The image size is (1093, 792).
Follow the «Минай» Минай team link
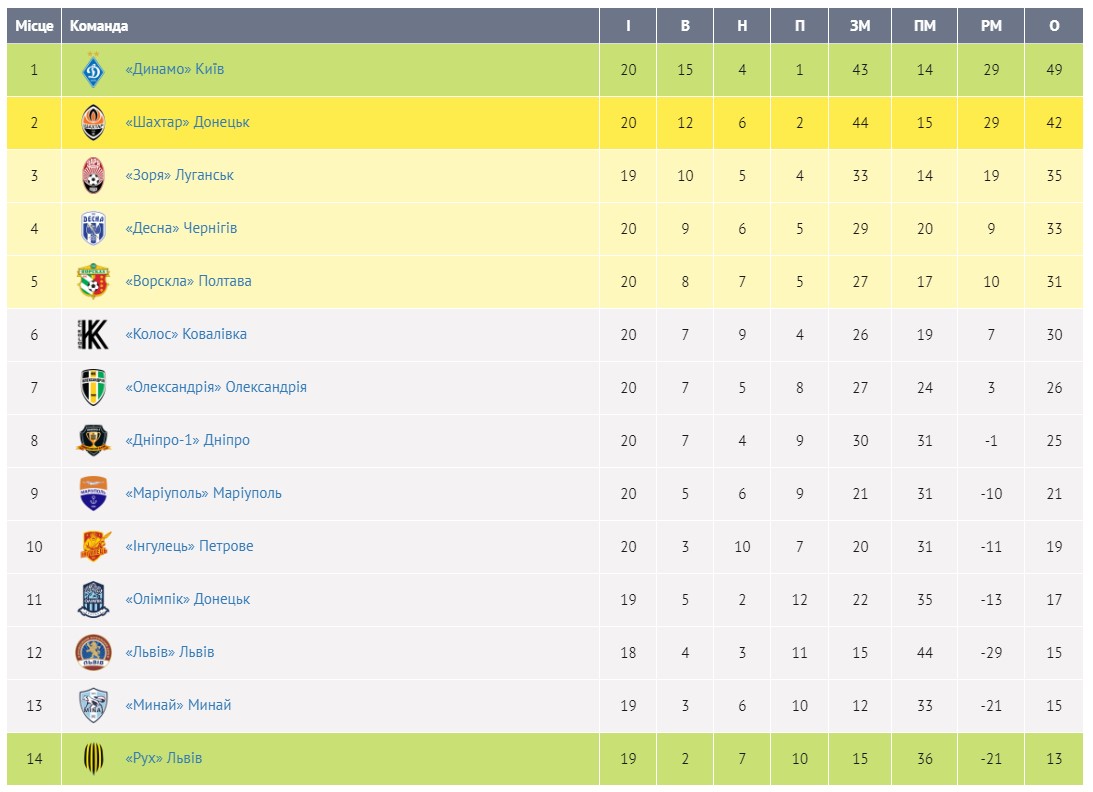click(178, 705)
